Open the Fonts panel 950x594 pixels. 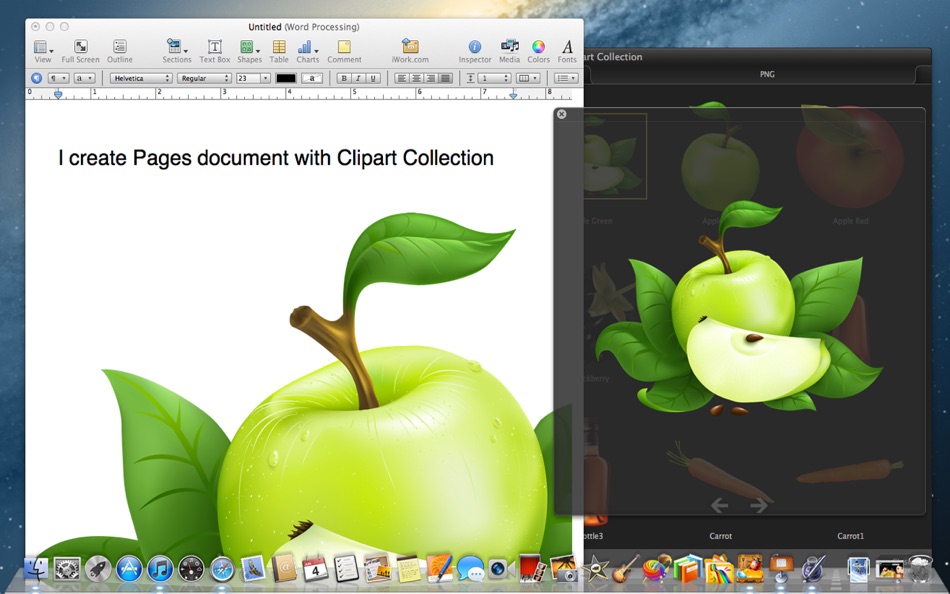click(x=567, y=51)
